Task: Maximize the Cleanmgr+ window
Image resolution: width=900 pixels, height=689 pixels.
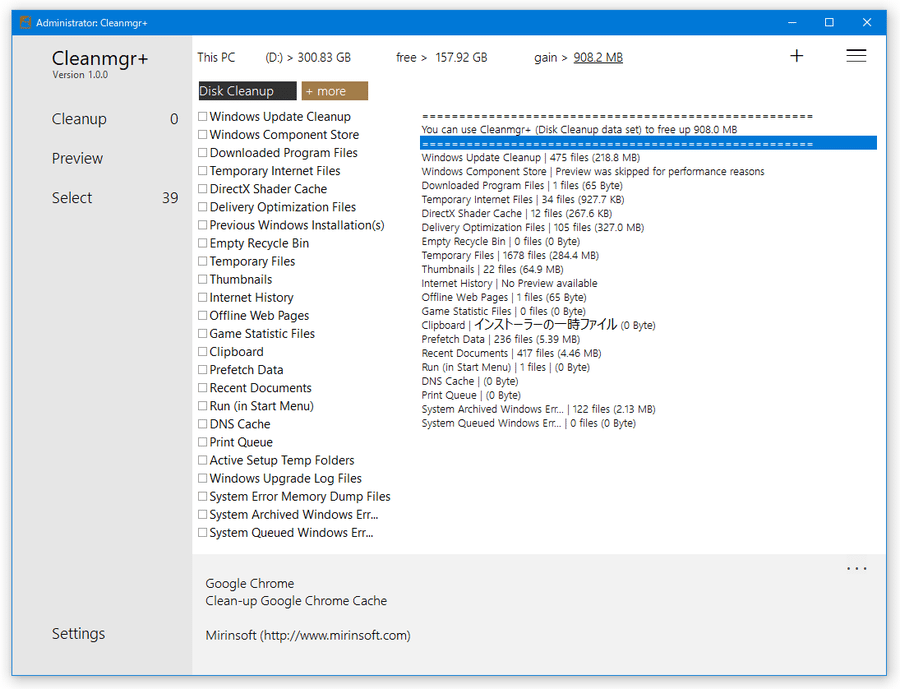Action: pos(829,22)
